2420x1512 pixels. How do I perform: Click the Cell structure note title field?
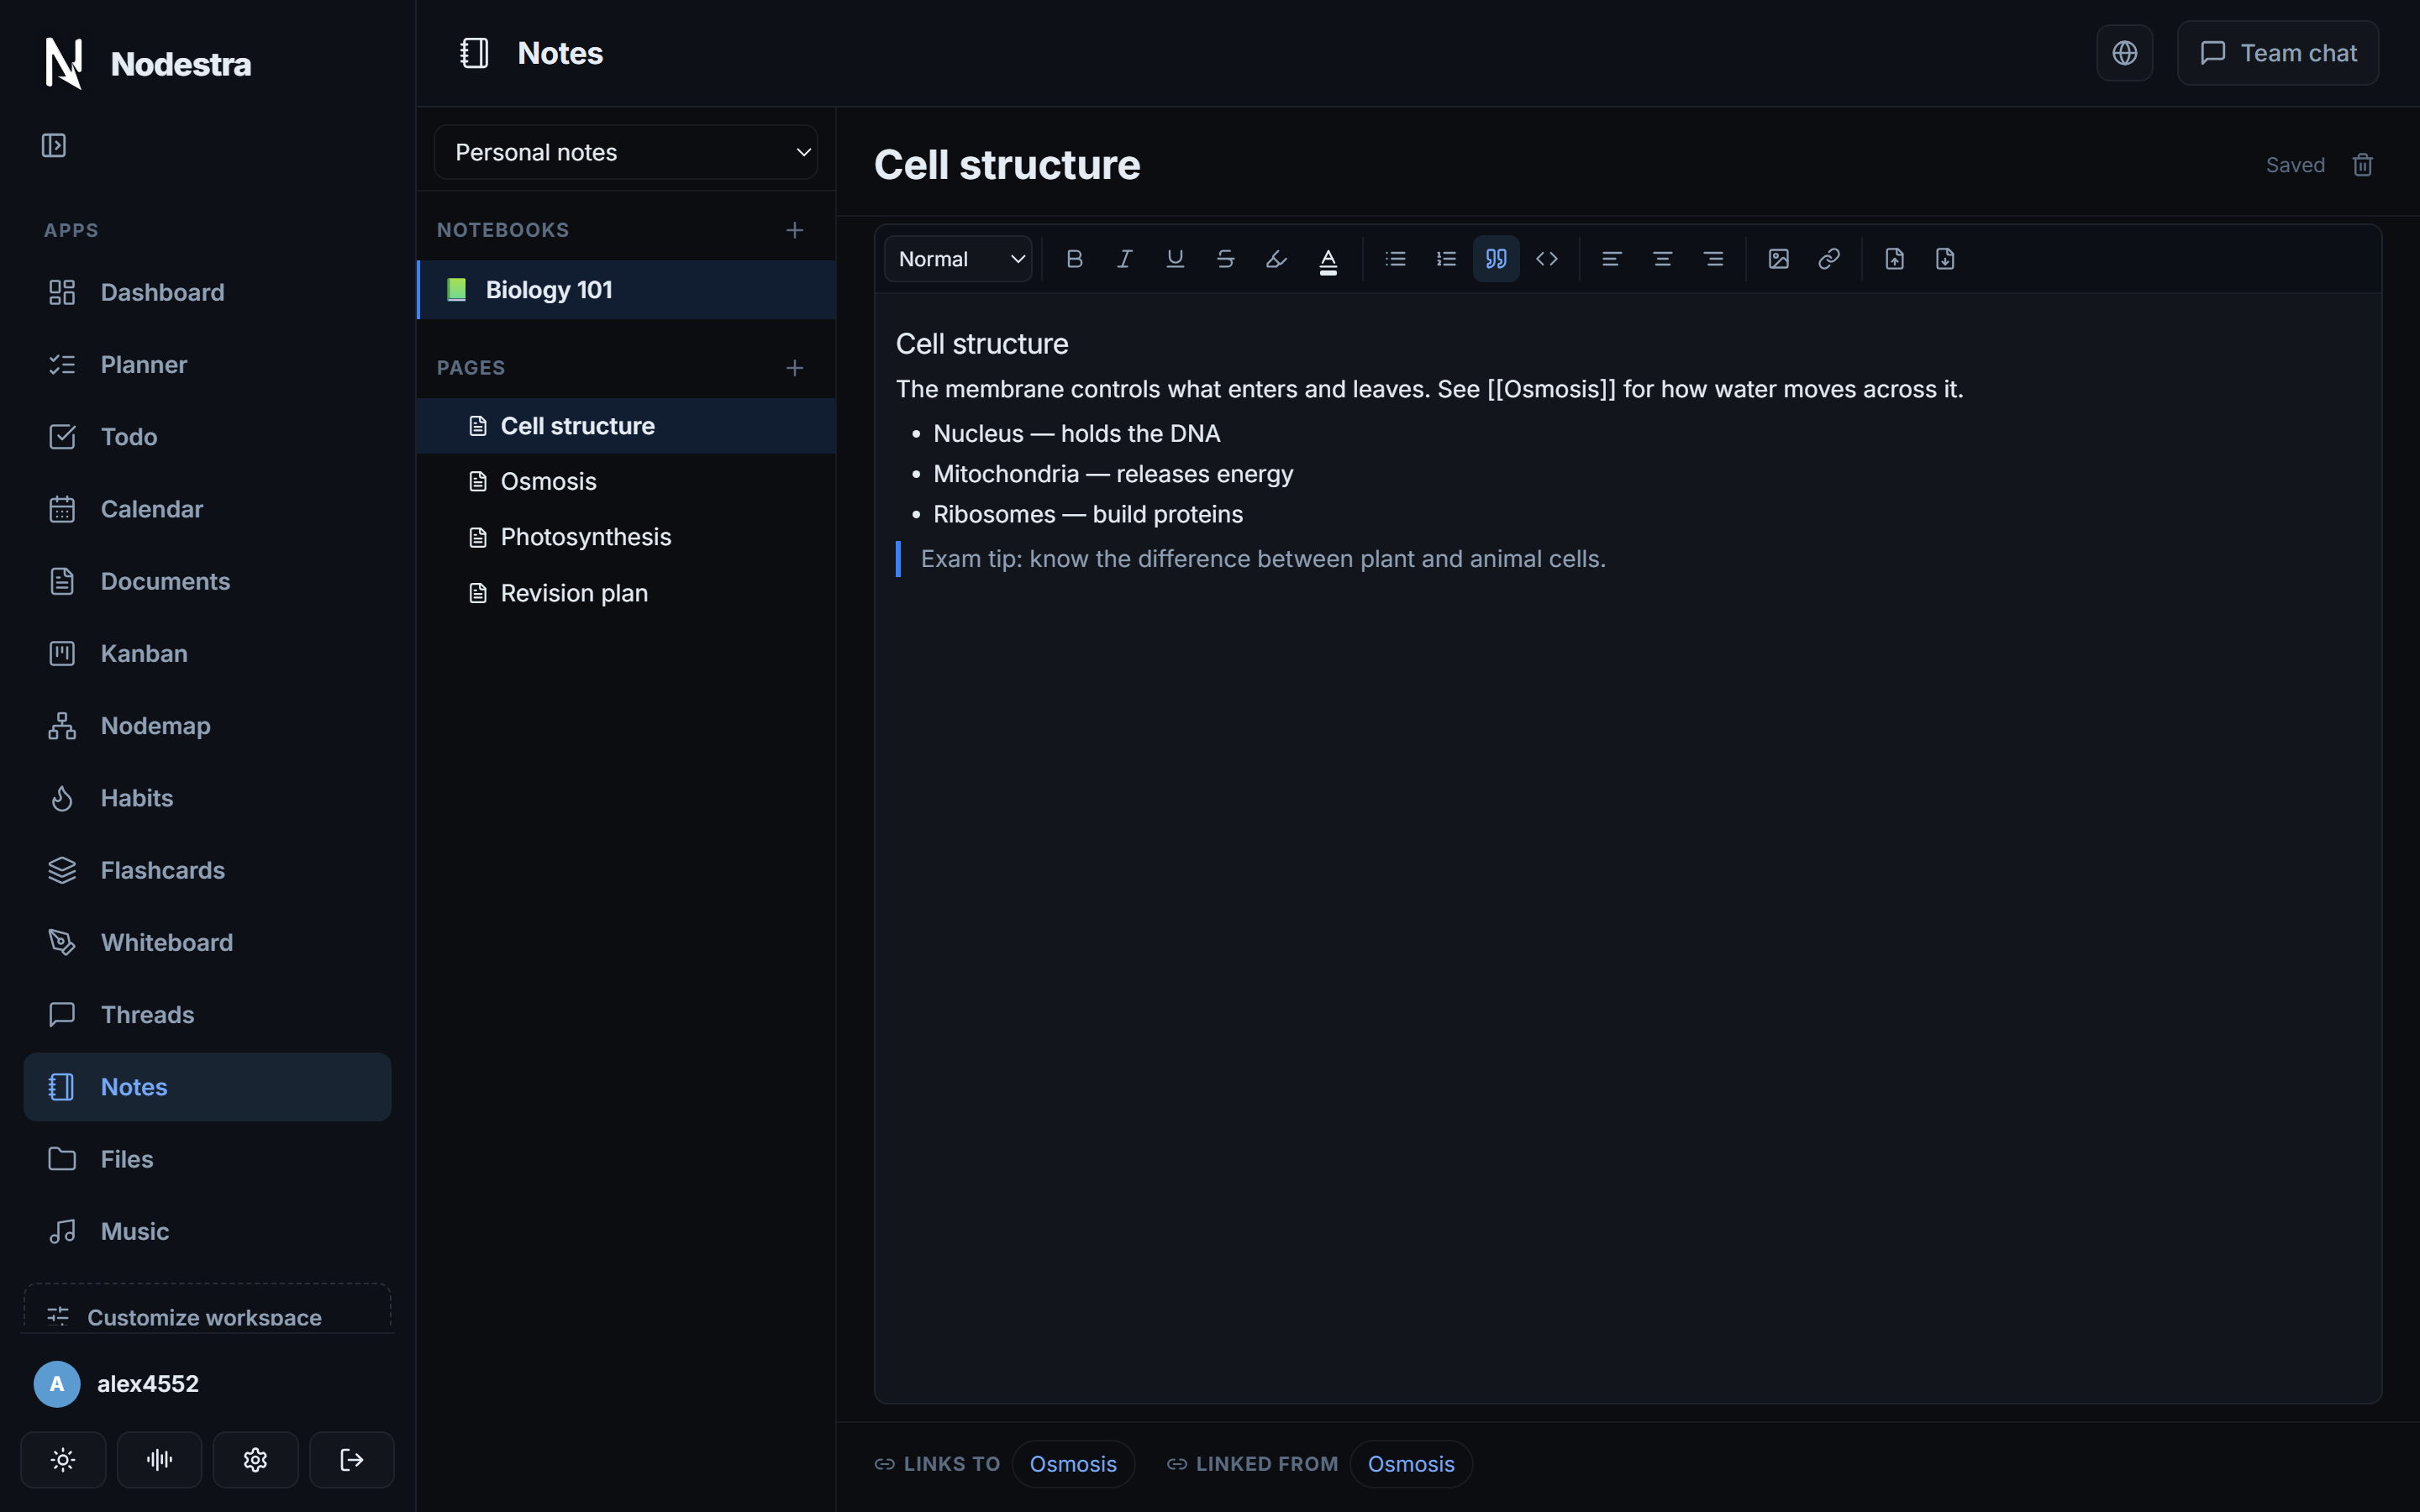pos(1007,165)
